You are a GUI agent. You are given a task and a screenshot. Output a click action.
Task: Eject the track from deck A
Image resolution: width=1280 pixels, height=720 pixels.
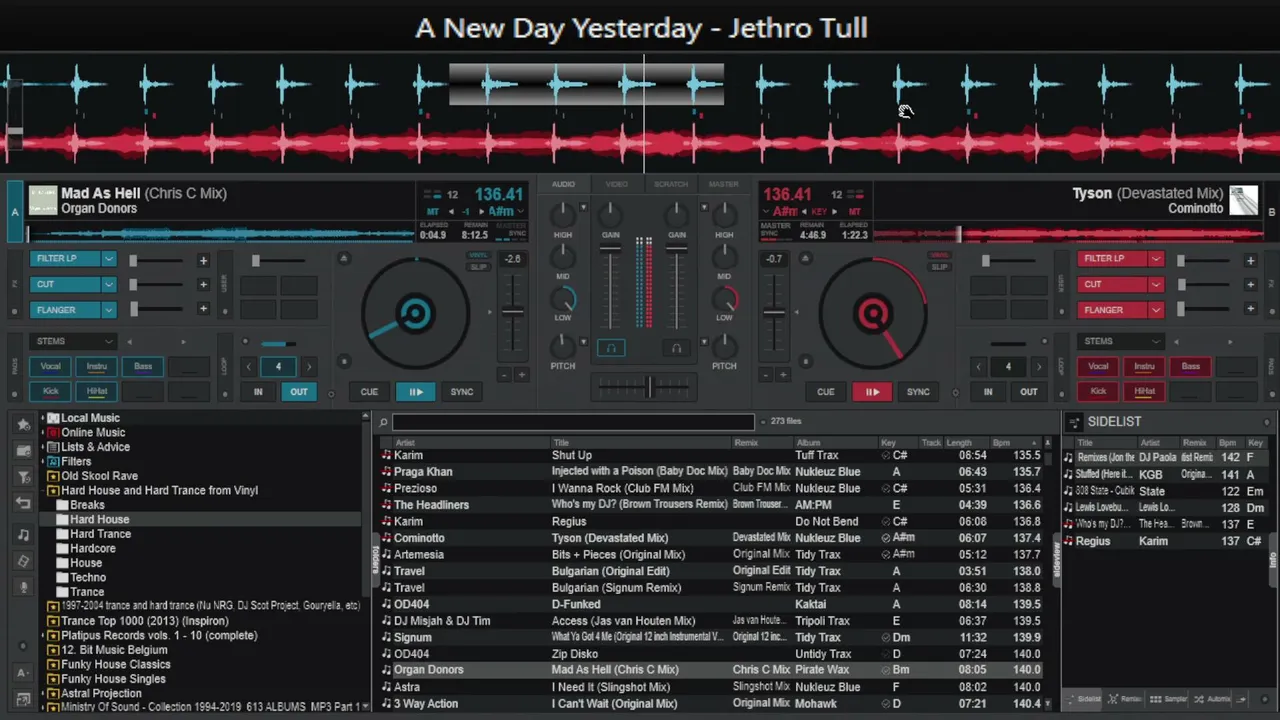pos(344,259)
